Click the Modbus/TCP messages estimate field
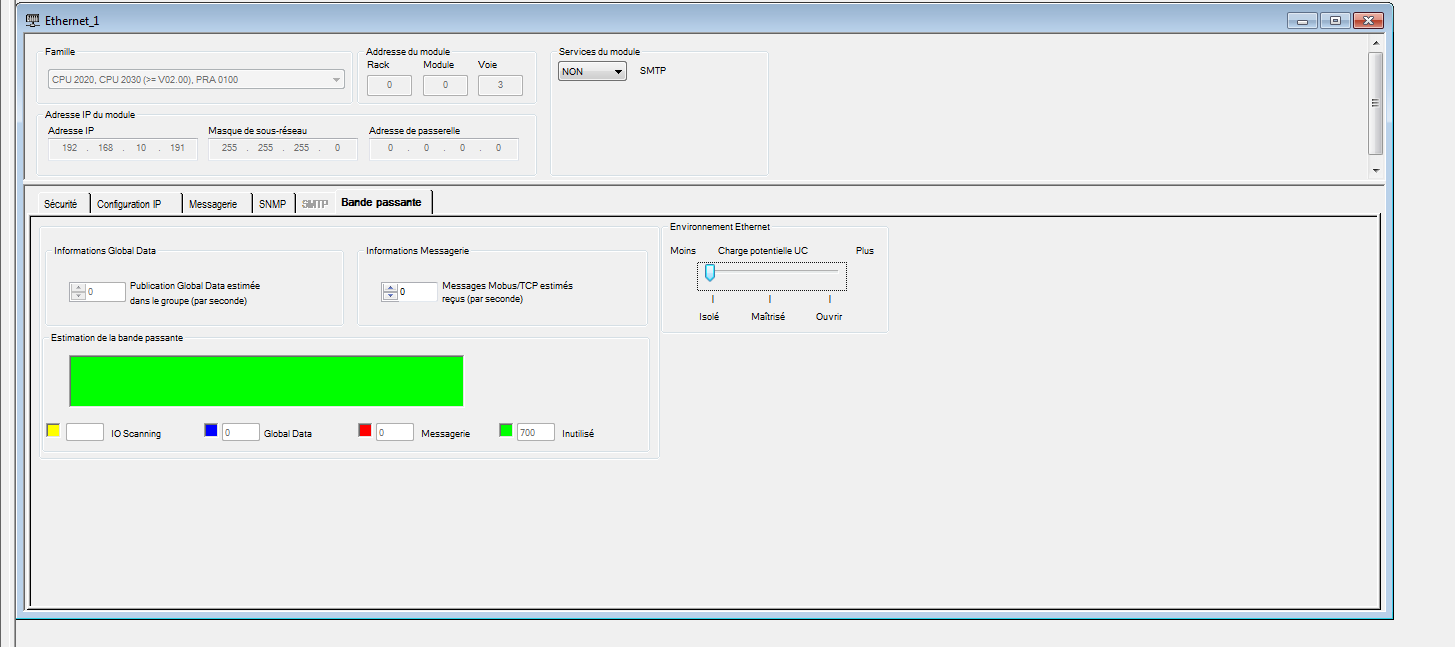Image resolution: width=1455 pixels, height=647 pixels. click(417, 292)
